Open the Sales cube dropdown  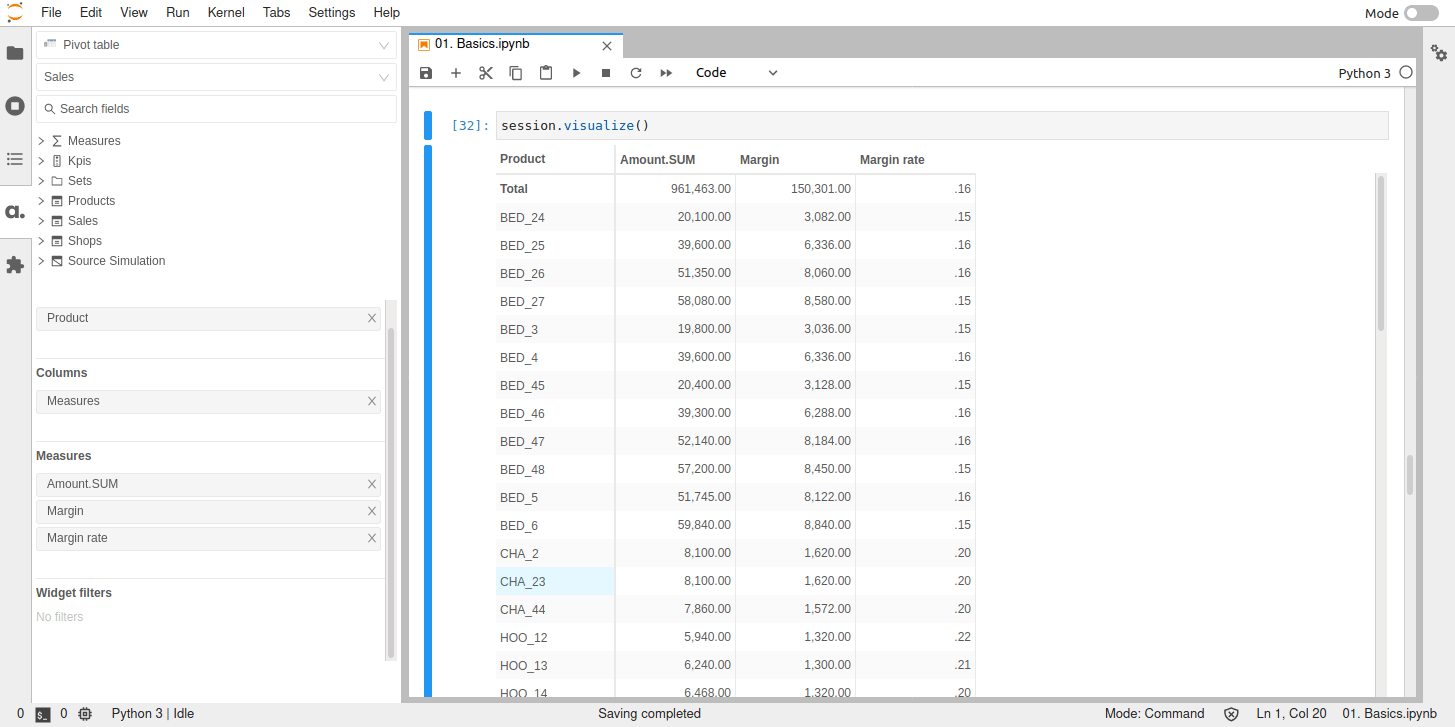click(x=217, y=77)
